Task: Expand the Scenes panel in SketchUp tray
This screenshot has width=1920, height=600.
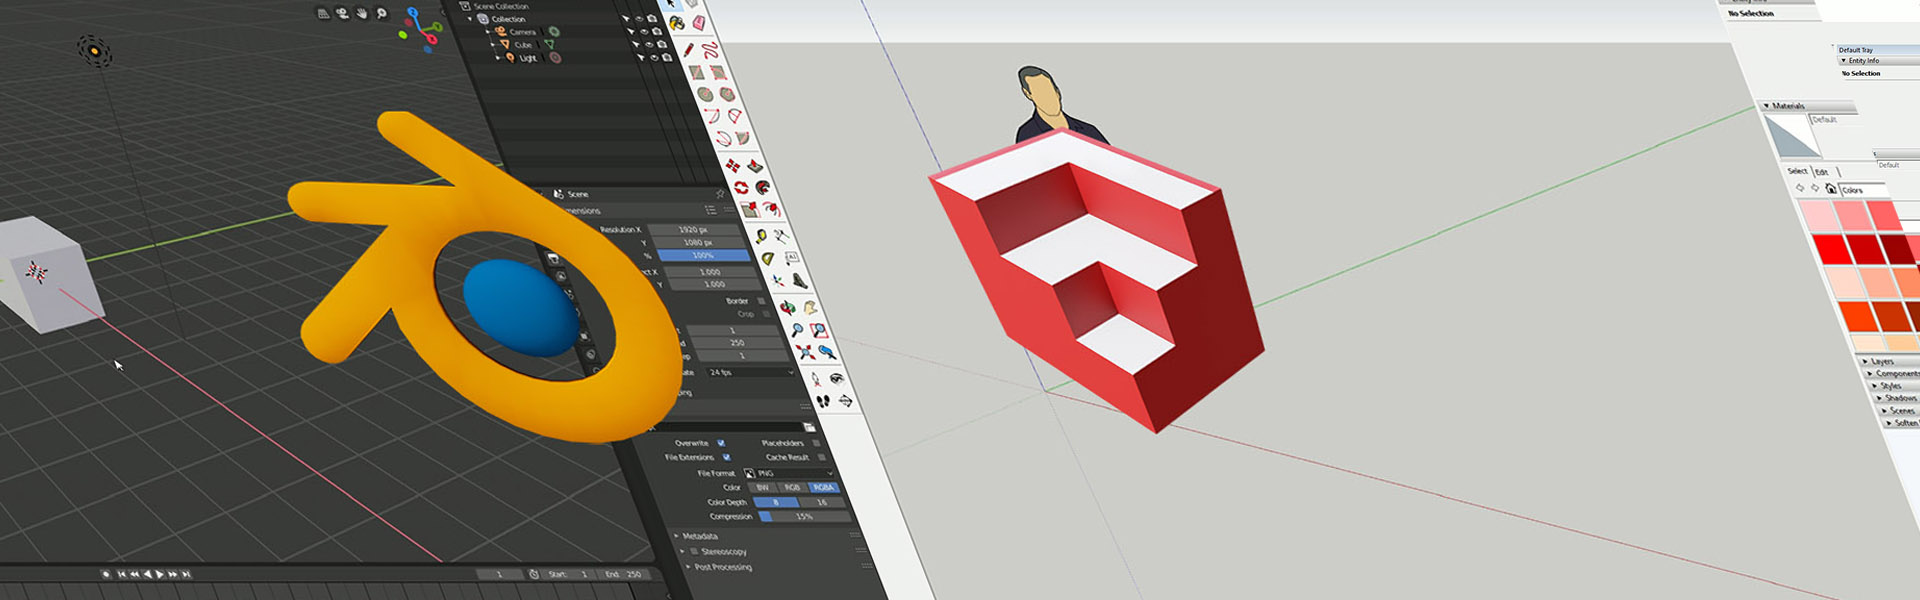Action: pos(1884,411)
